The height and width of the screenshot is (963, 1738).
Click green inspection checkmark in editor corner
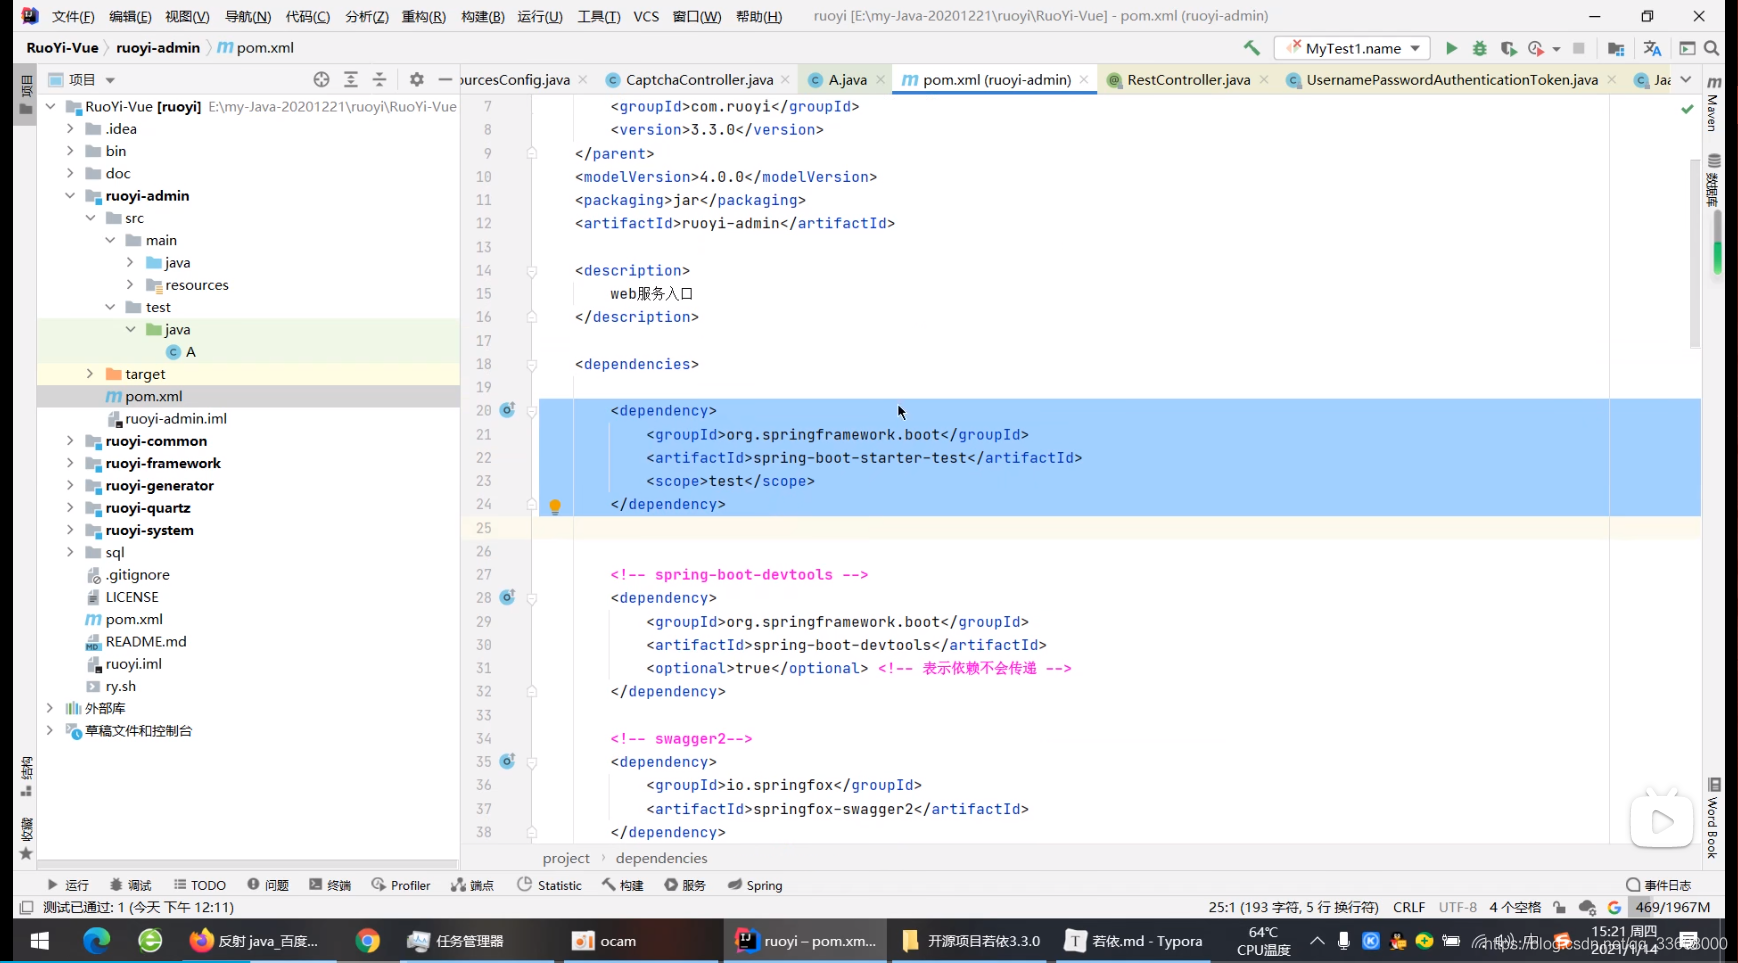pos(1687,108)
